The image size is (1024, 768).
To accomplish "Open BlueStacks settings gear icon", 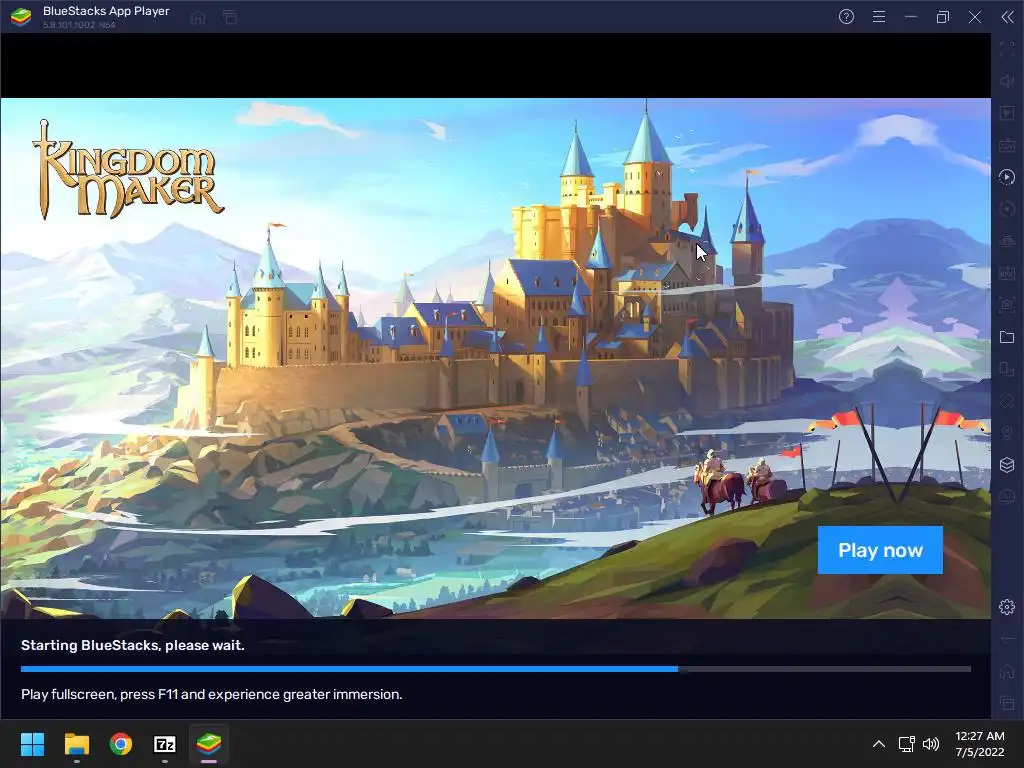I will [x=1007, y=607].
